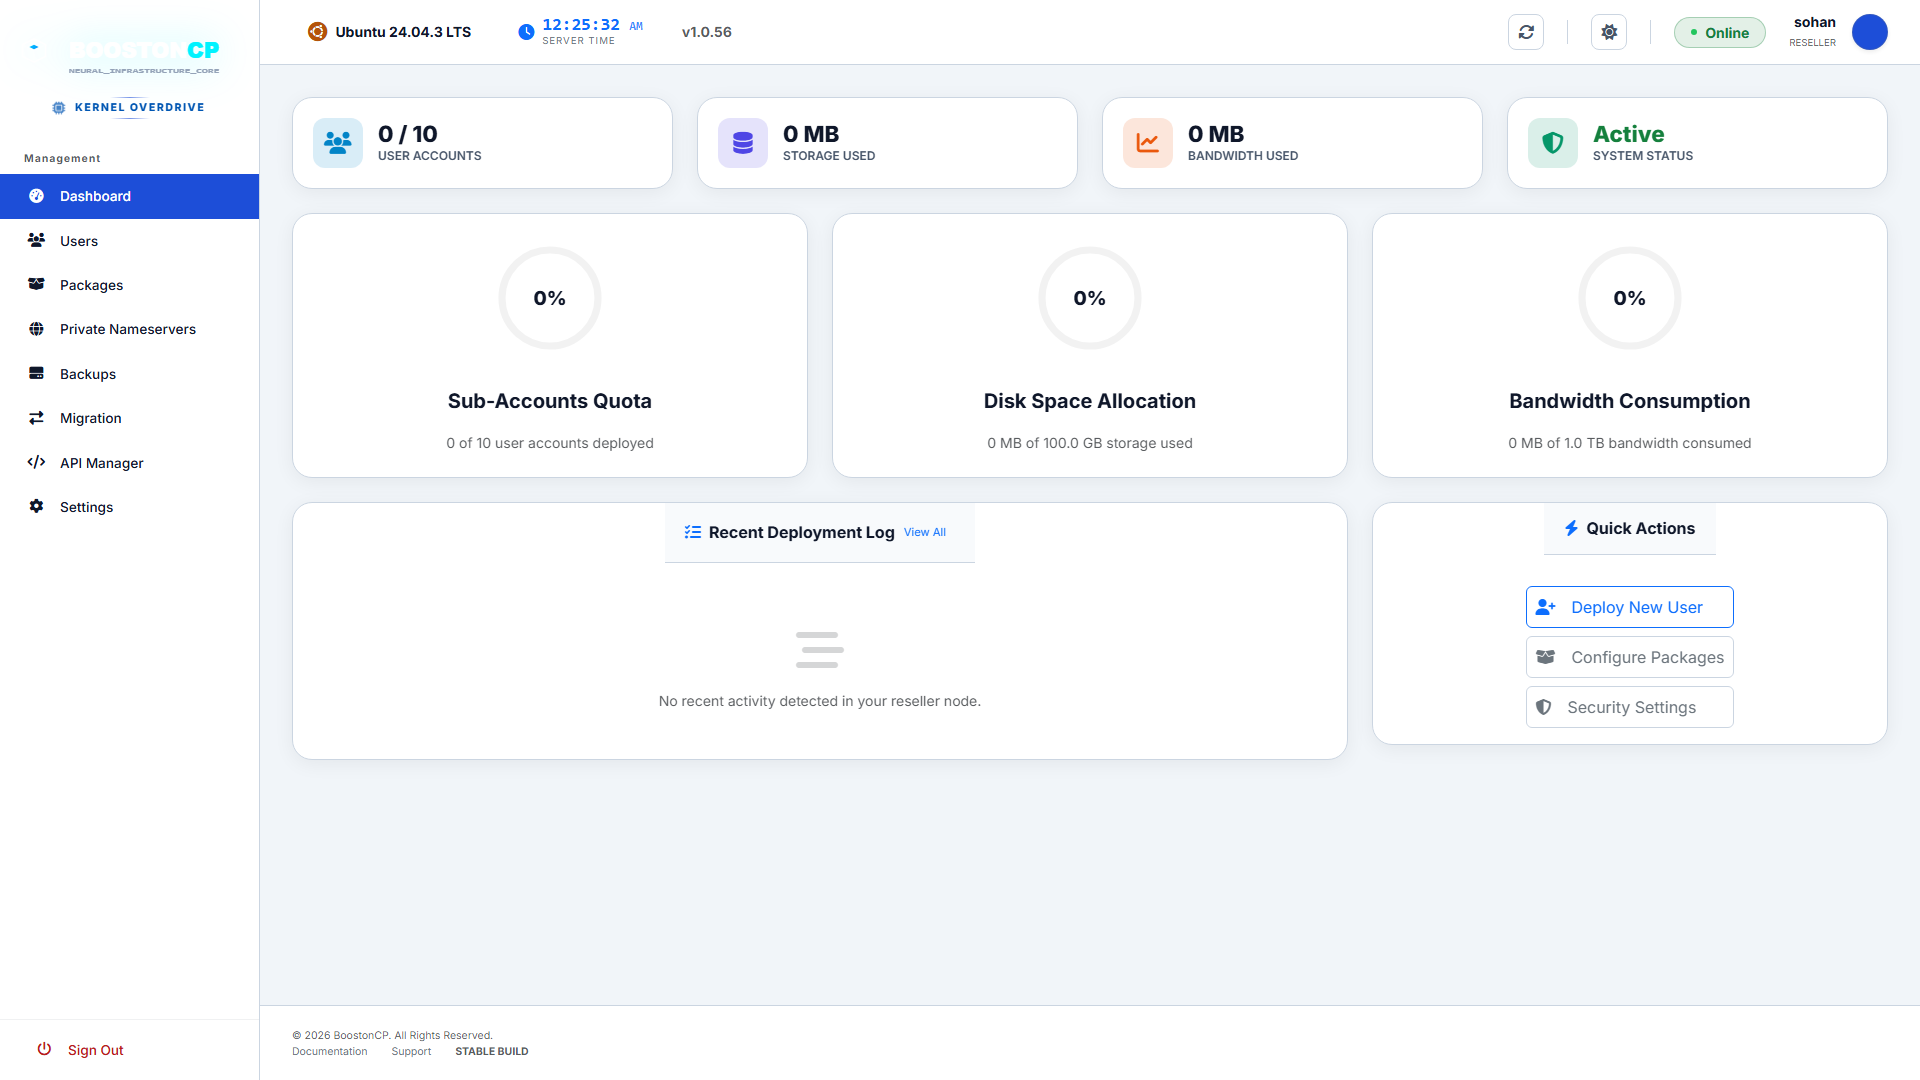Viewport: 1920px width, 1080px height.
Task: Click the Configure Packages button
Action: tap(1629, 657)
